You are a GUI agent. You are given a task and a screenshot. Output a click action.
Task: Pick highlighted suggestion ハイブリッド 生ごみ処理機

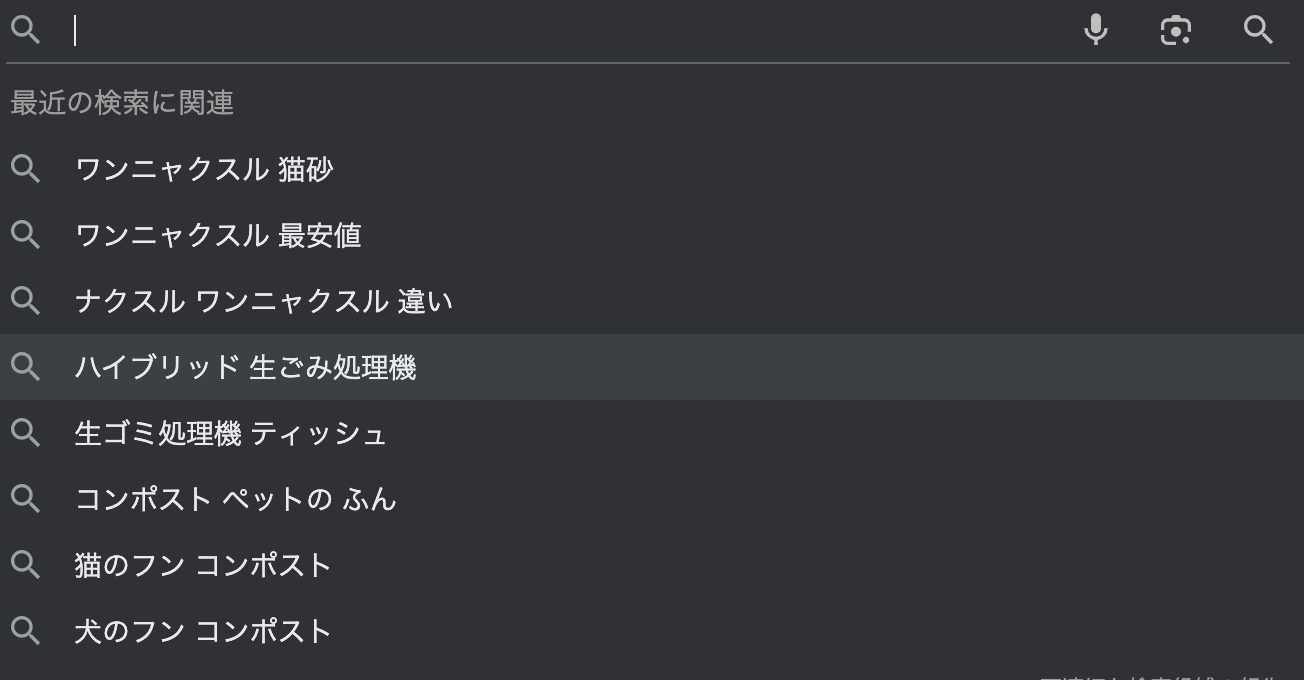point(245,367)
